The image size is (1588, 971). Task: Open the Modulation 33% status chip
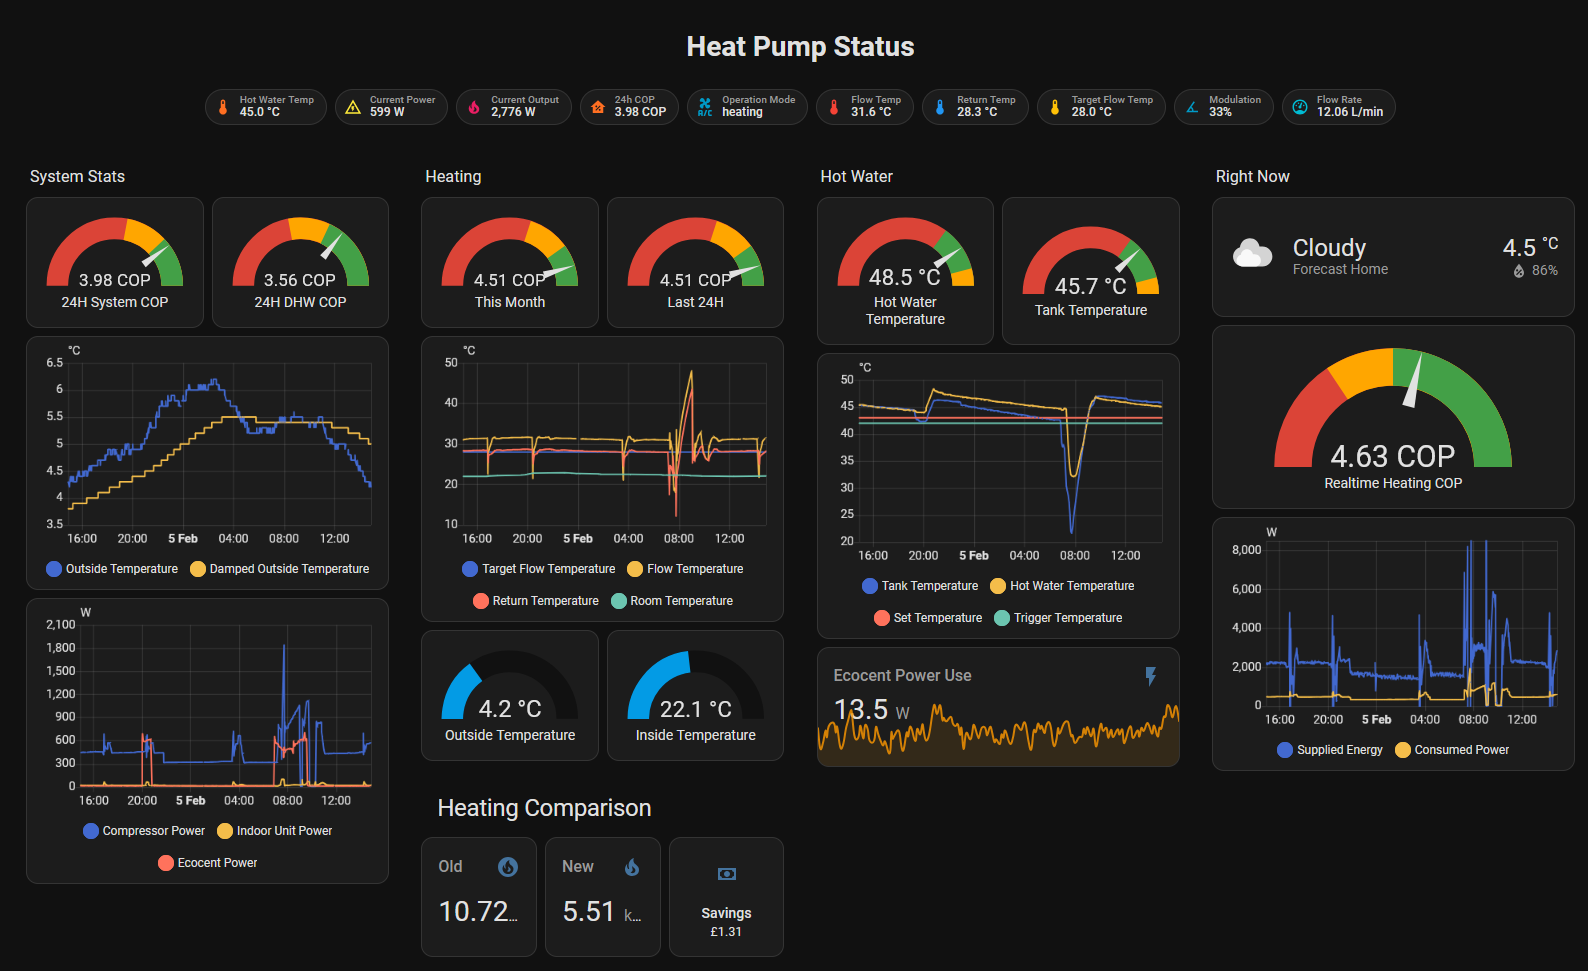point(1223,107)
